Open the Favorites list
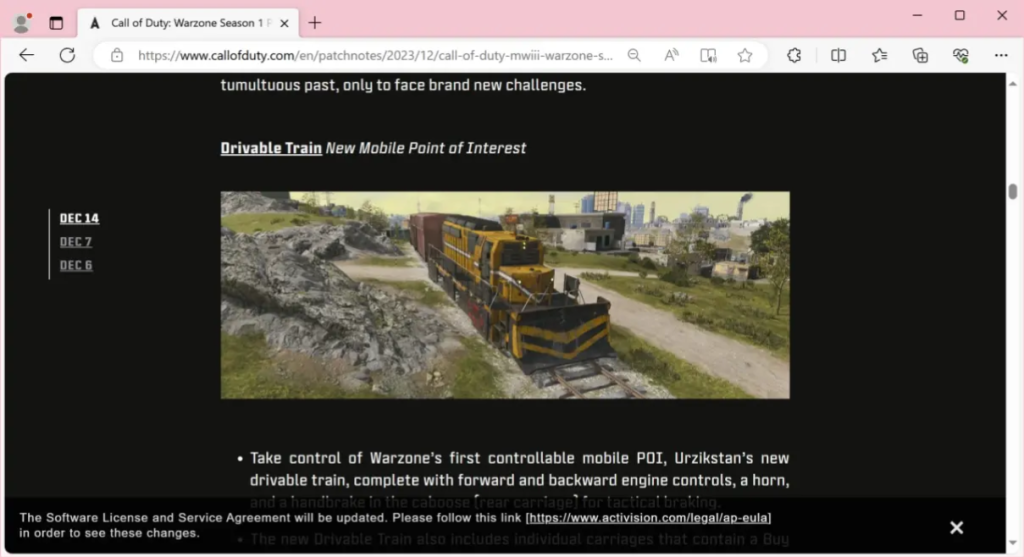The image size is (1024, 557). click(880, 56)
